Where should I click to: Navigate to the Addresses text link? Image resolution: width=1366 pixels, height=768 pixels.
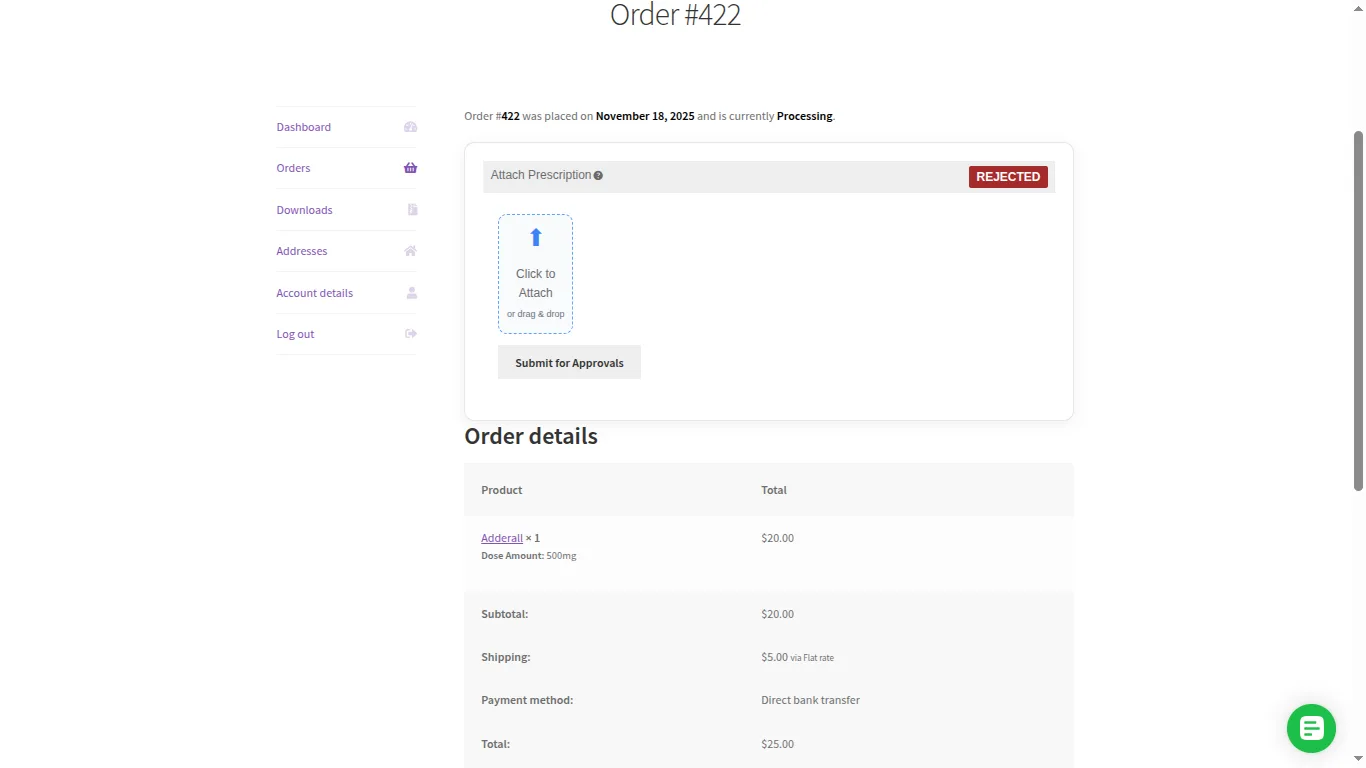301,251
